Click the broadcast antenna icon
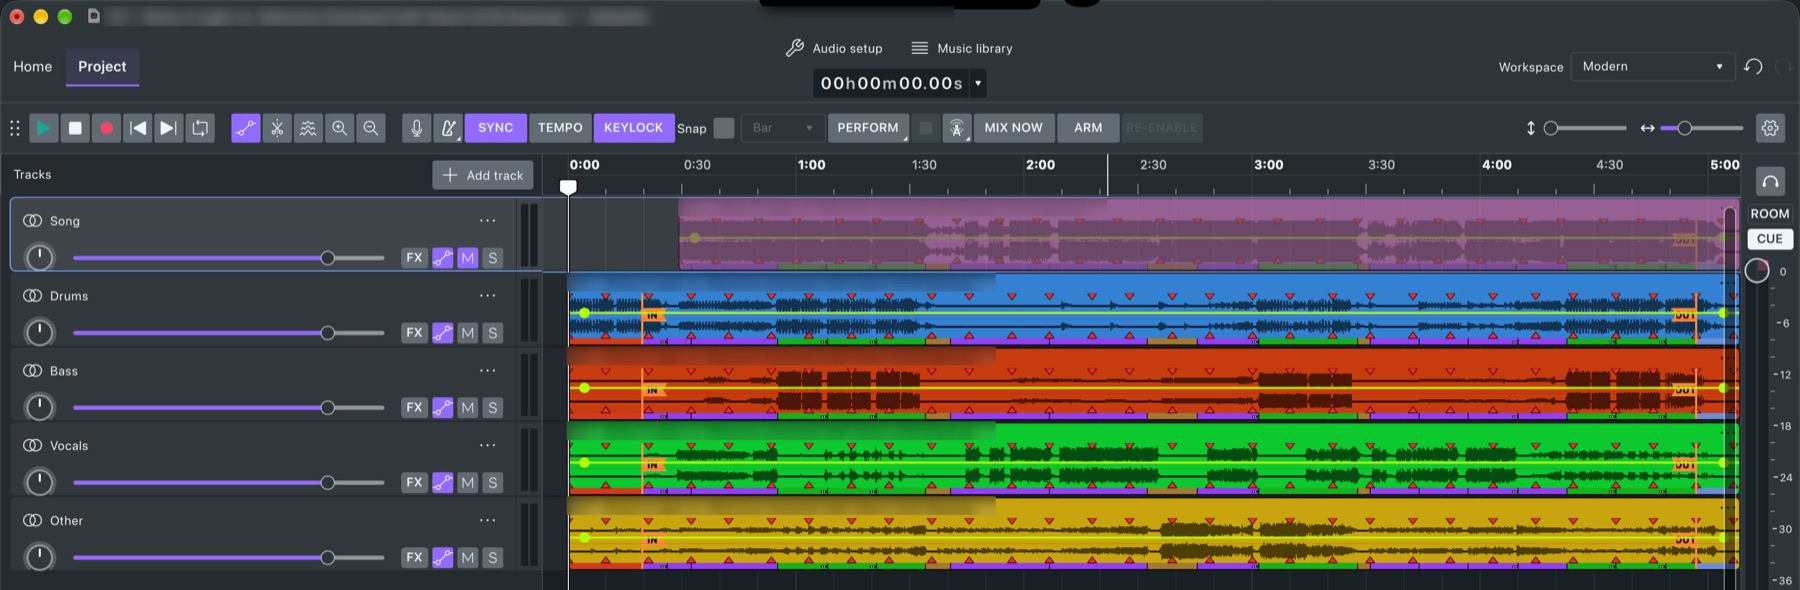The image size is (1800, 590). pyautogui.click(x=957, y=128)
